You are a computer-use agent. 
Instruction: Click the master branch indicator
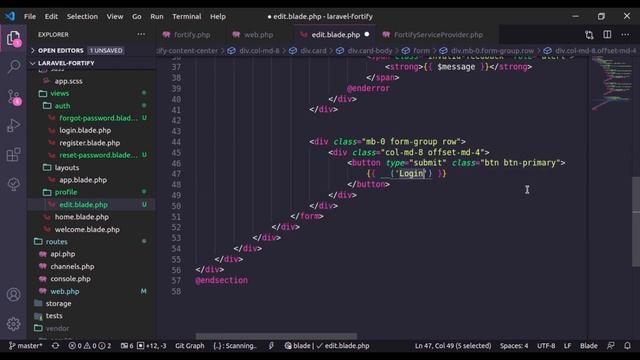[x=25, y=346]
